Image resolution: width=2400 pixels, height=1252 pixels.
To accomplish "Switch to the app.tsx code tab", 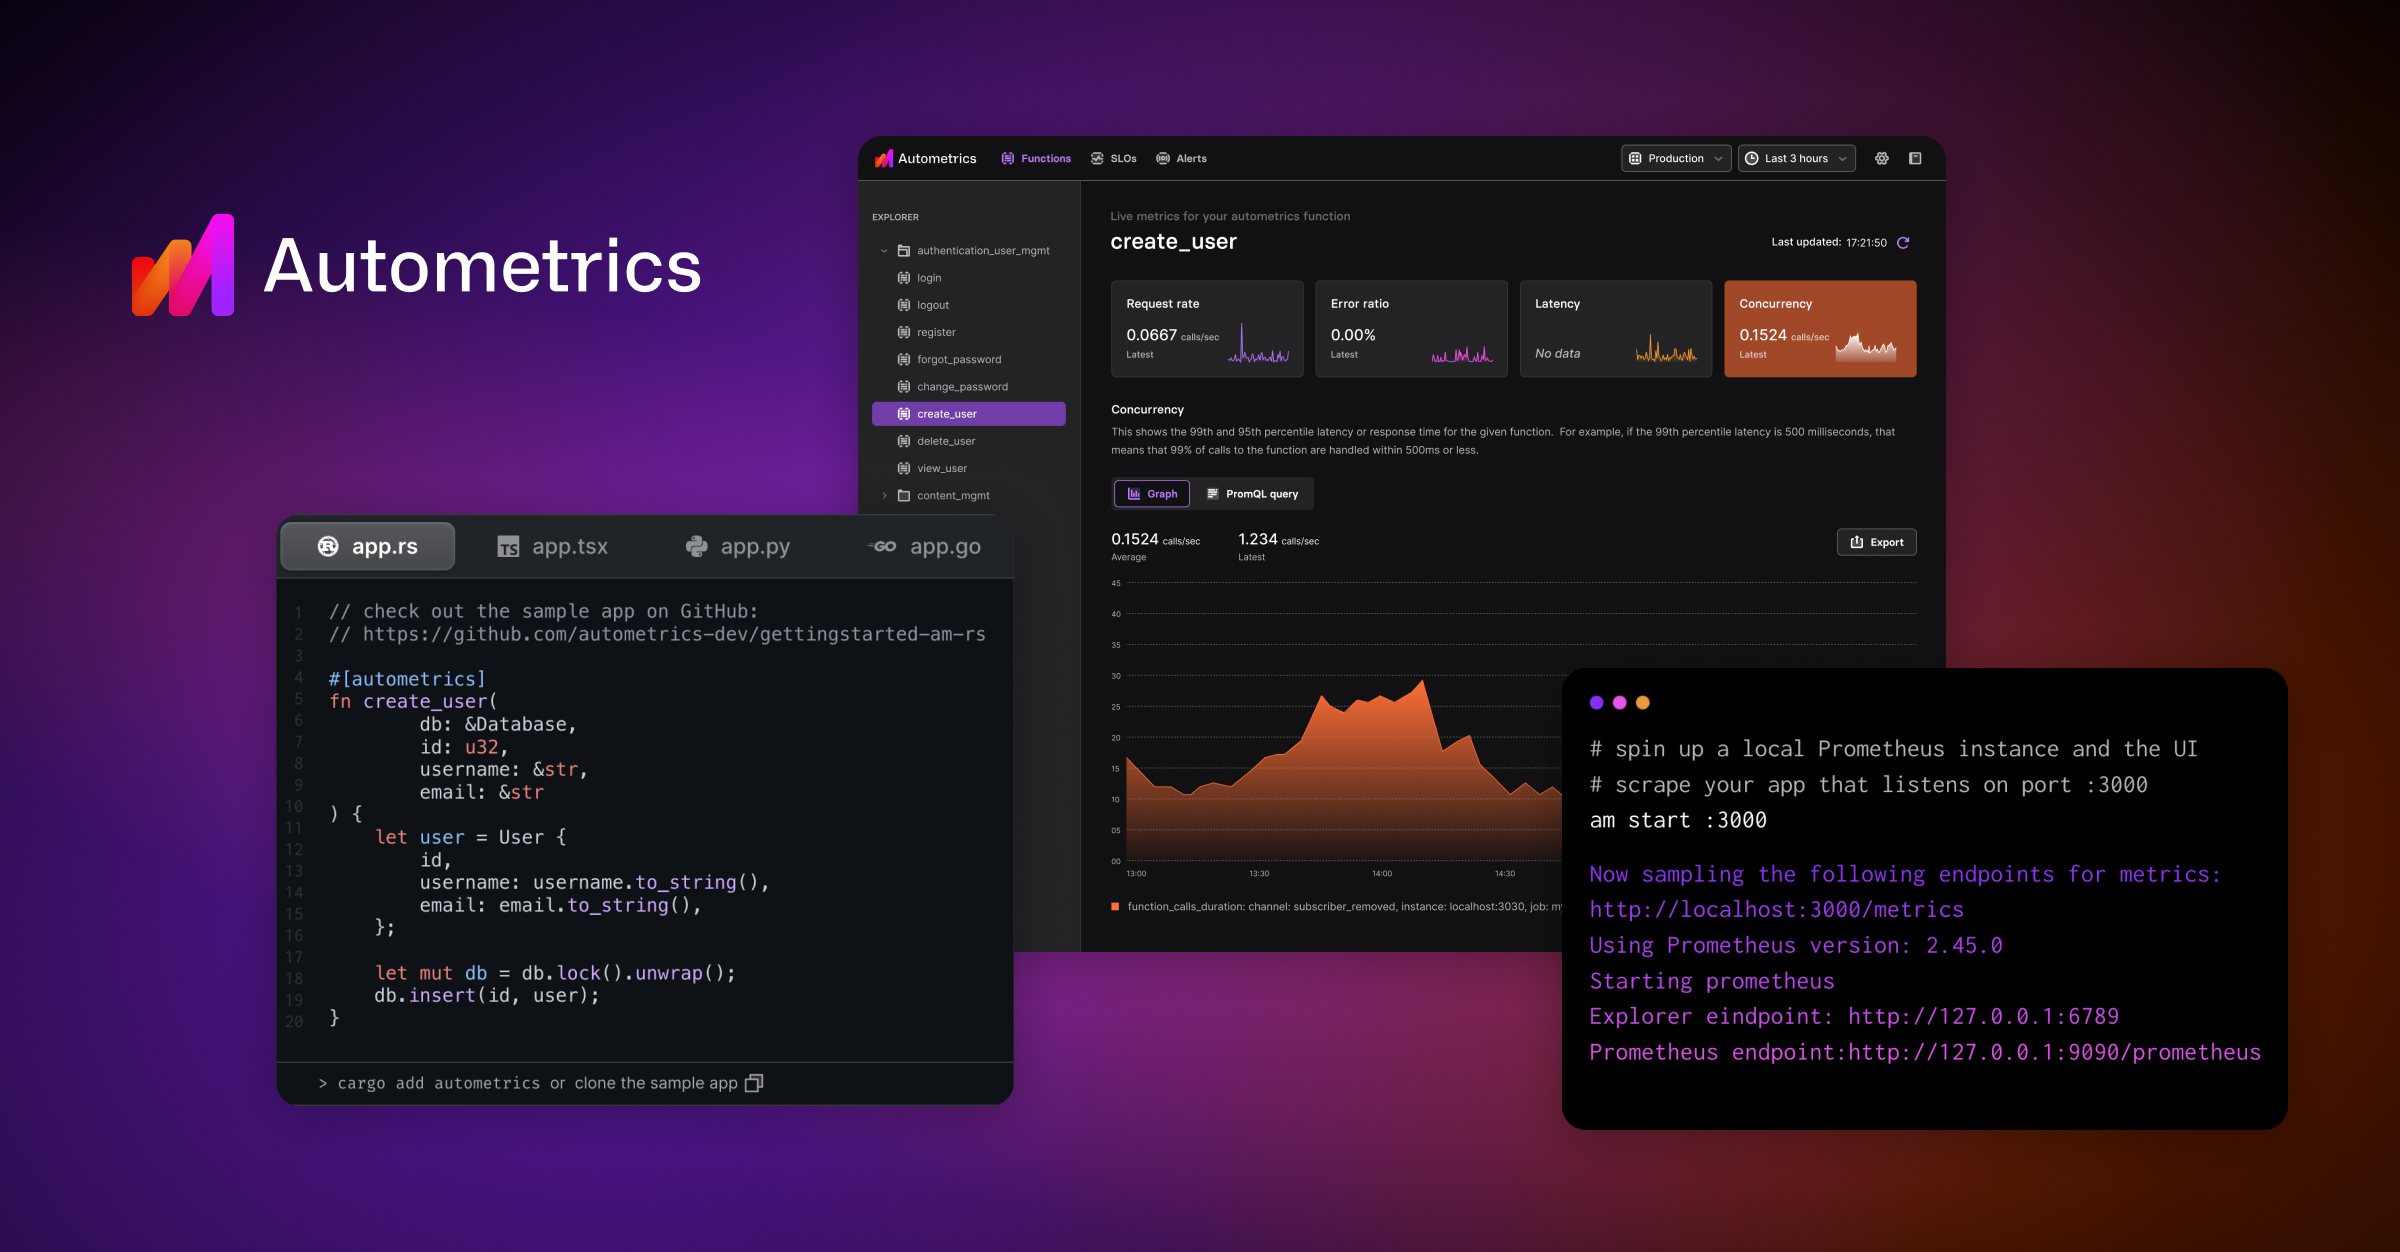I will point(553,546).
